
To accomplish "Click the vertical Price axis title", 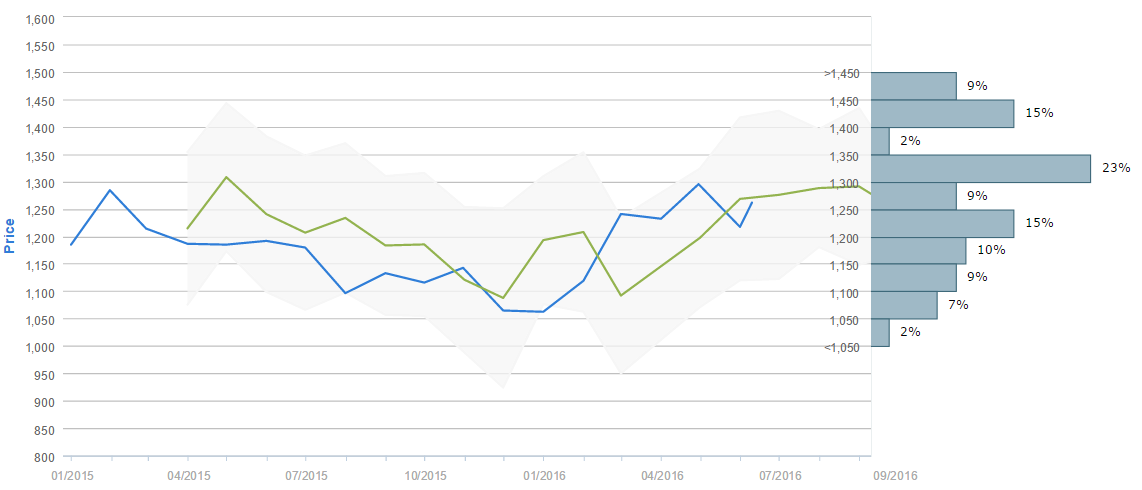I will coord(10,235).
